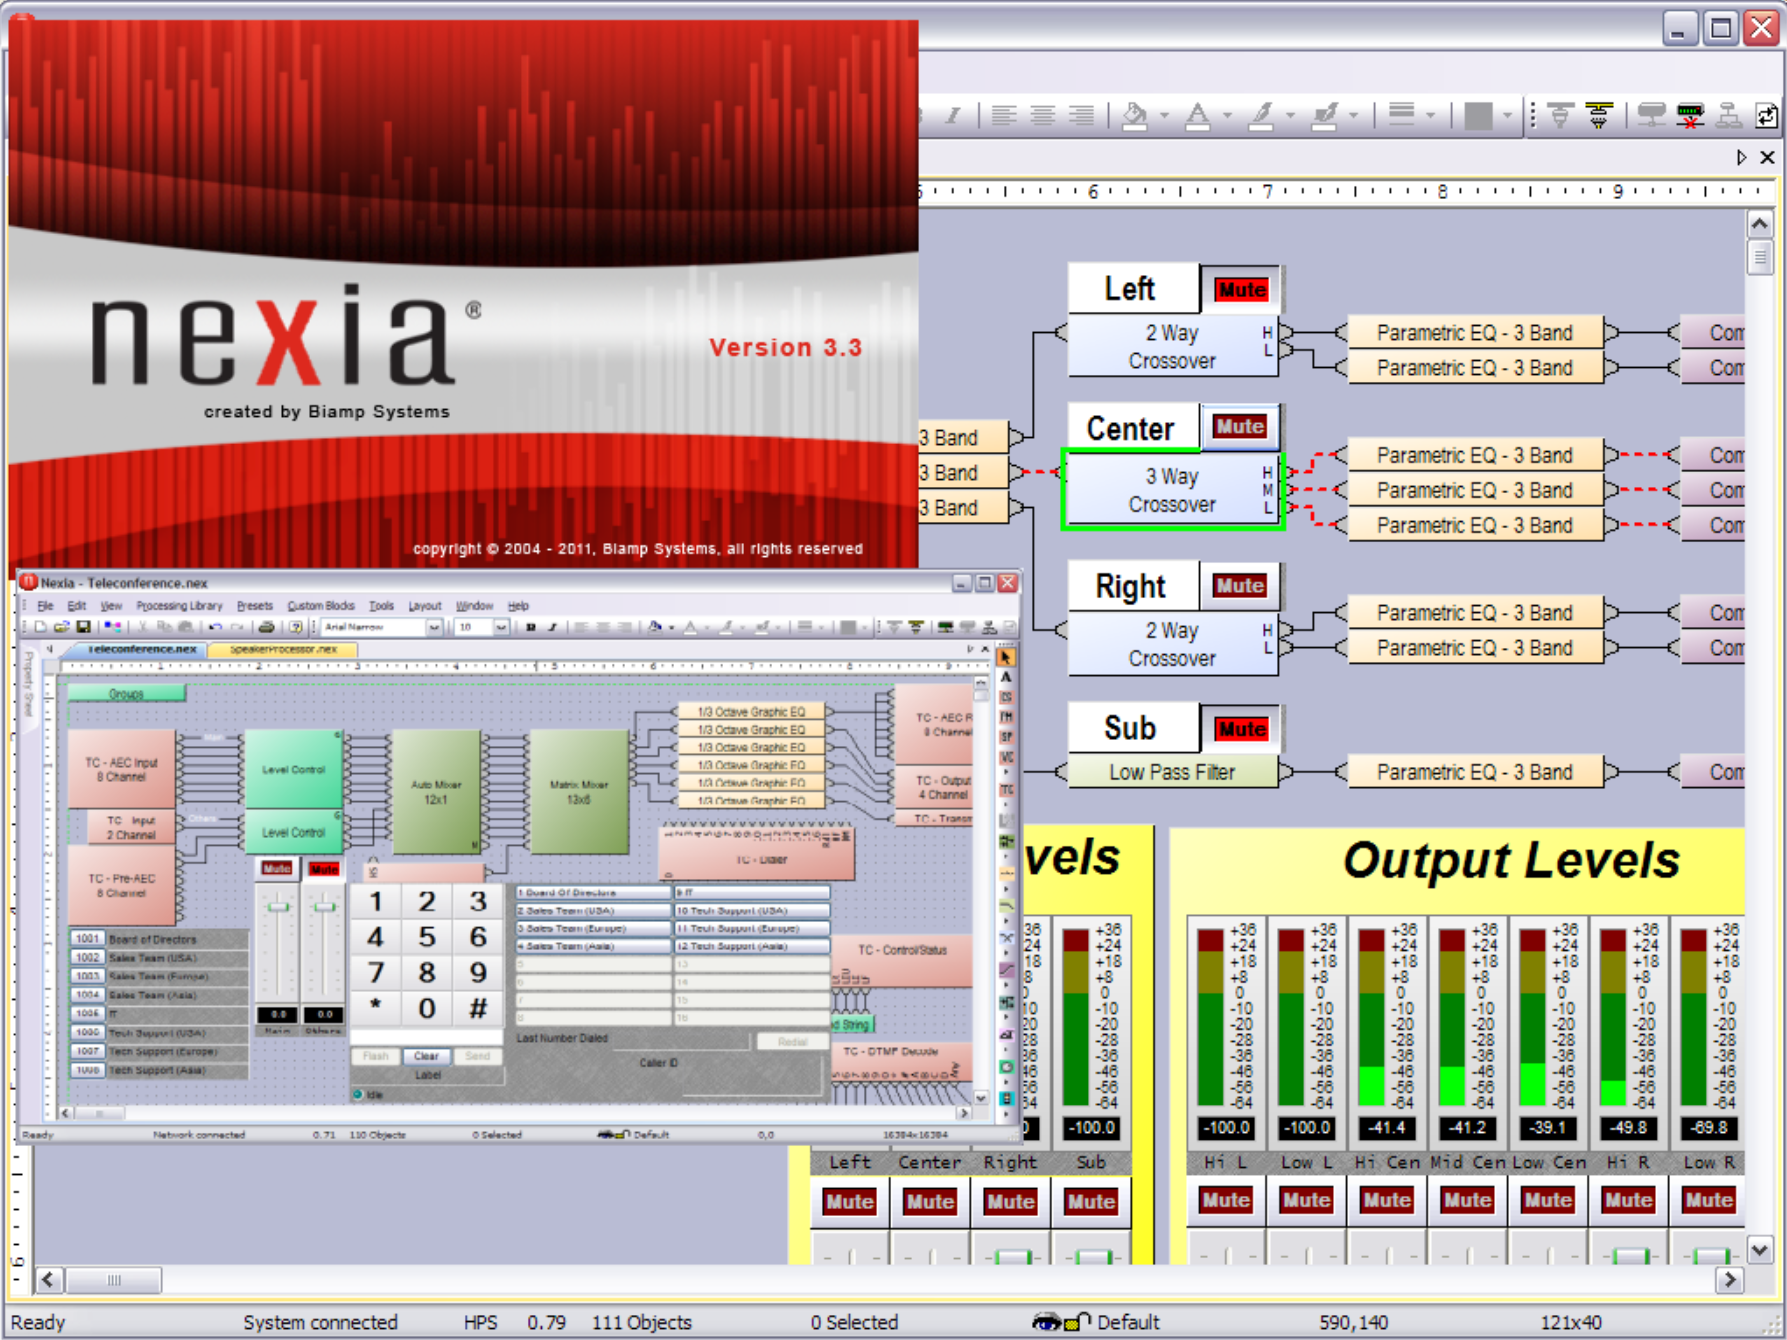Open the grey color box dropdown arrow

[1507, 116]
